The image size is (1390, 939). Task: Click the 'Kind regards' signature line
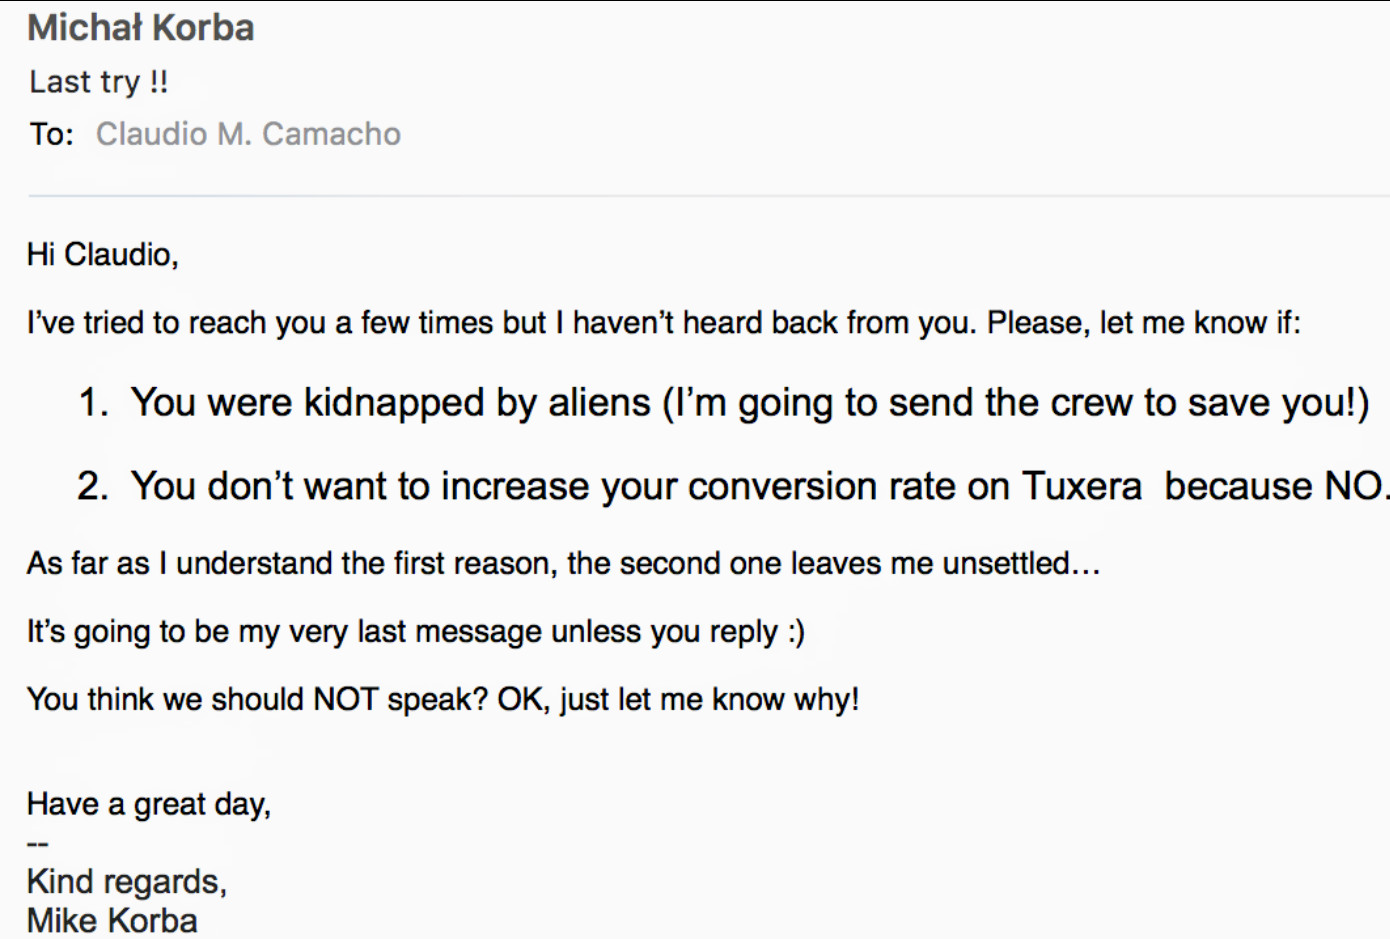click(127, 882)
